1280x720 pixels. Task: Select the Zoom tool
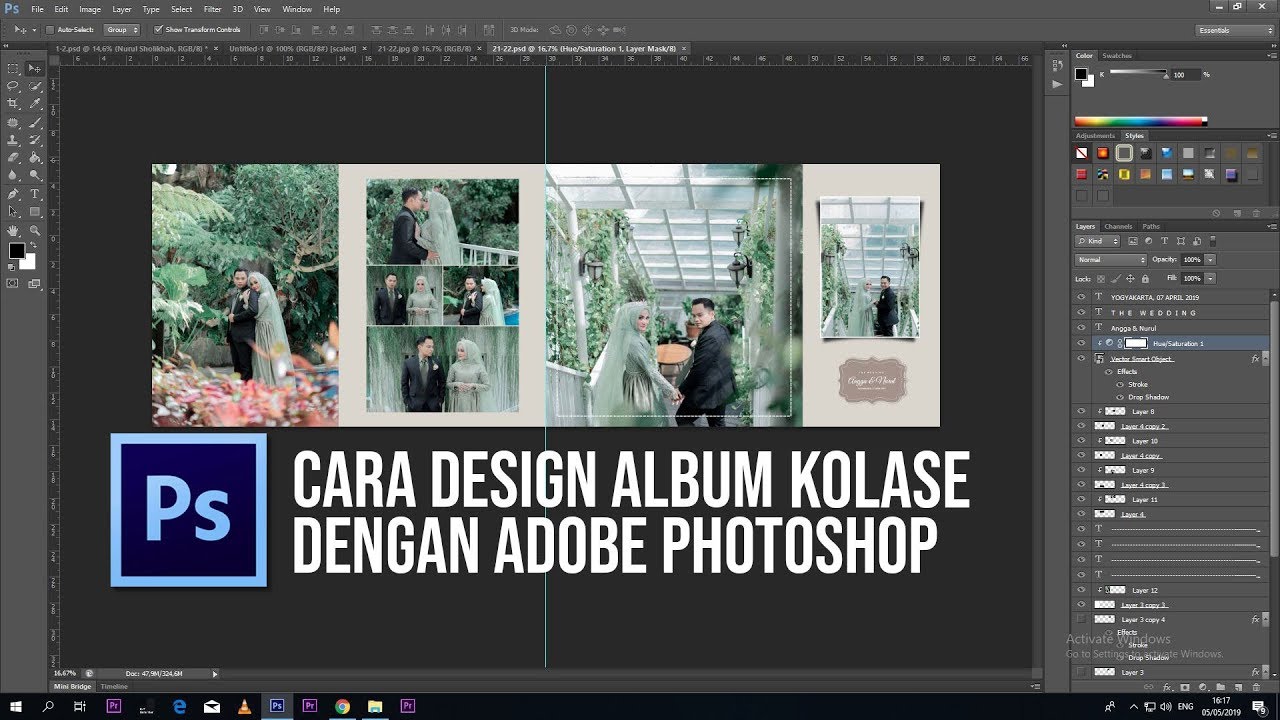(35, 230)
